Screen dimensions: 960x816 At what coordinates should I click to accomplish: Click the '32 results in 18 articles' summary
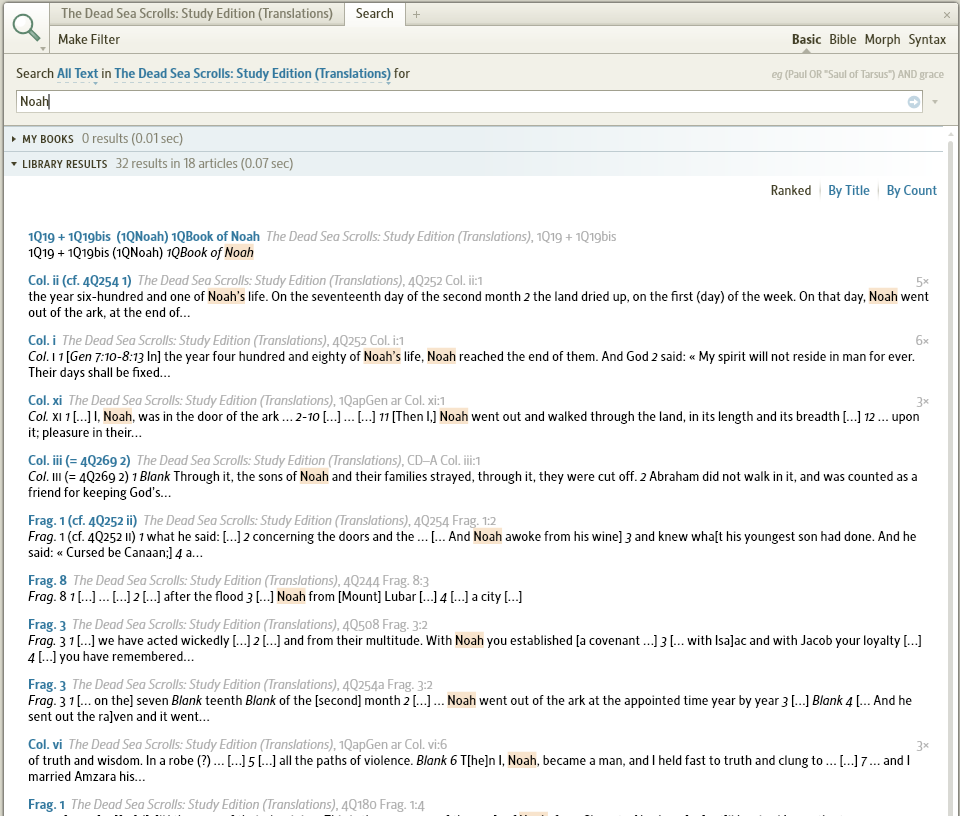[204, 164]
